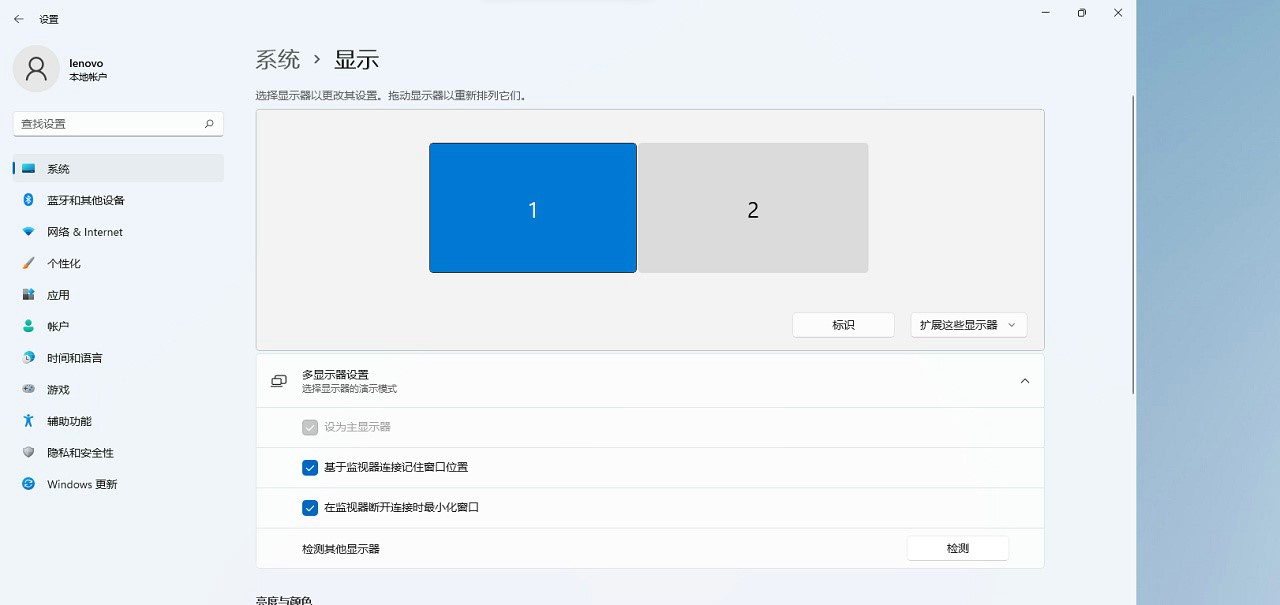
Task: Toggle 基于监视器连接记住窗口位置 checkbox
Action: tap(310, 467)
